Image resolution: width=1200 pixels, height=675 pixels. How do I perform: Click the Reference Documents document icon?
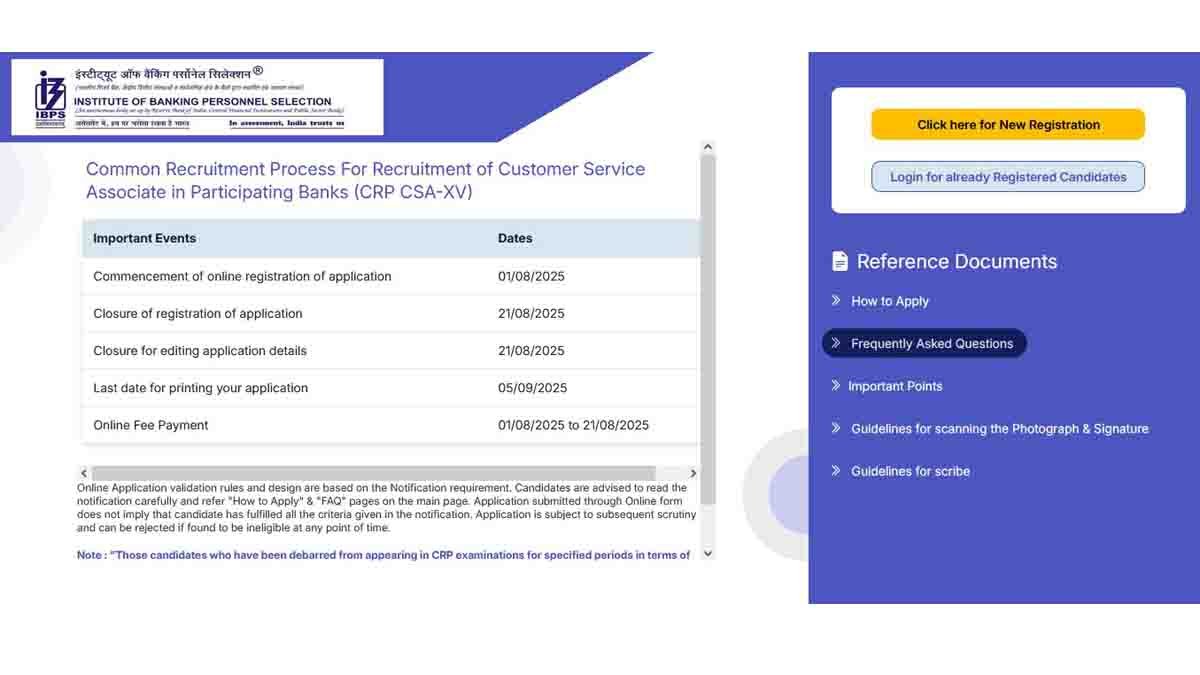pyautogui.click(x=840, y=262)
